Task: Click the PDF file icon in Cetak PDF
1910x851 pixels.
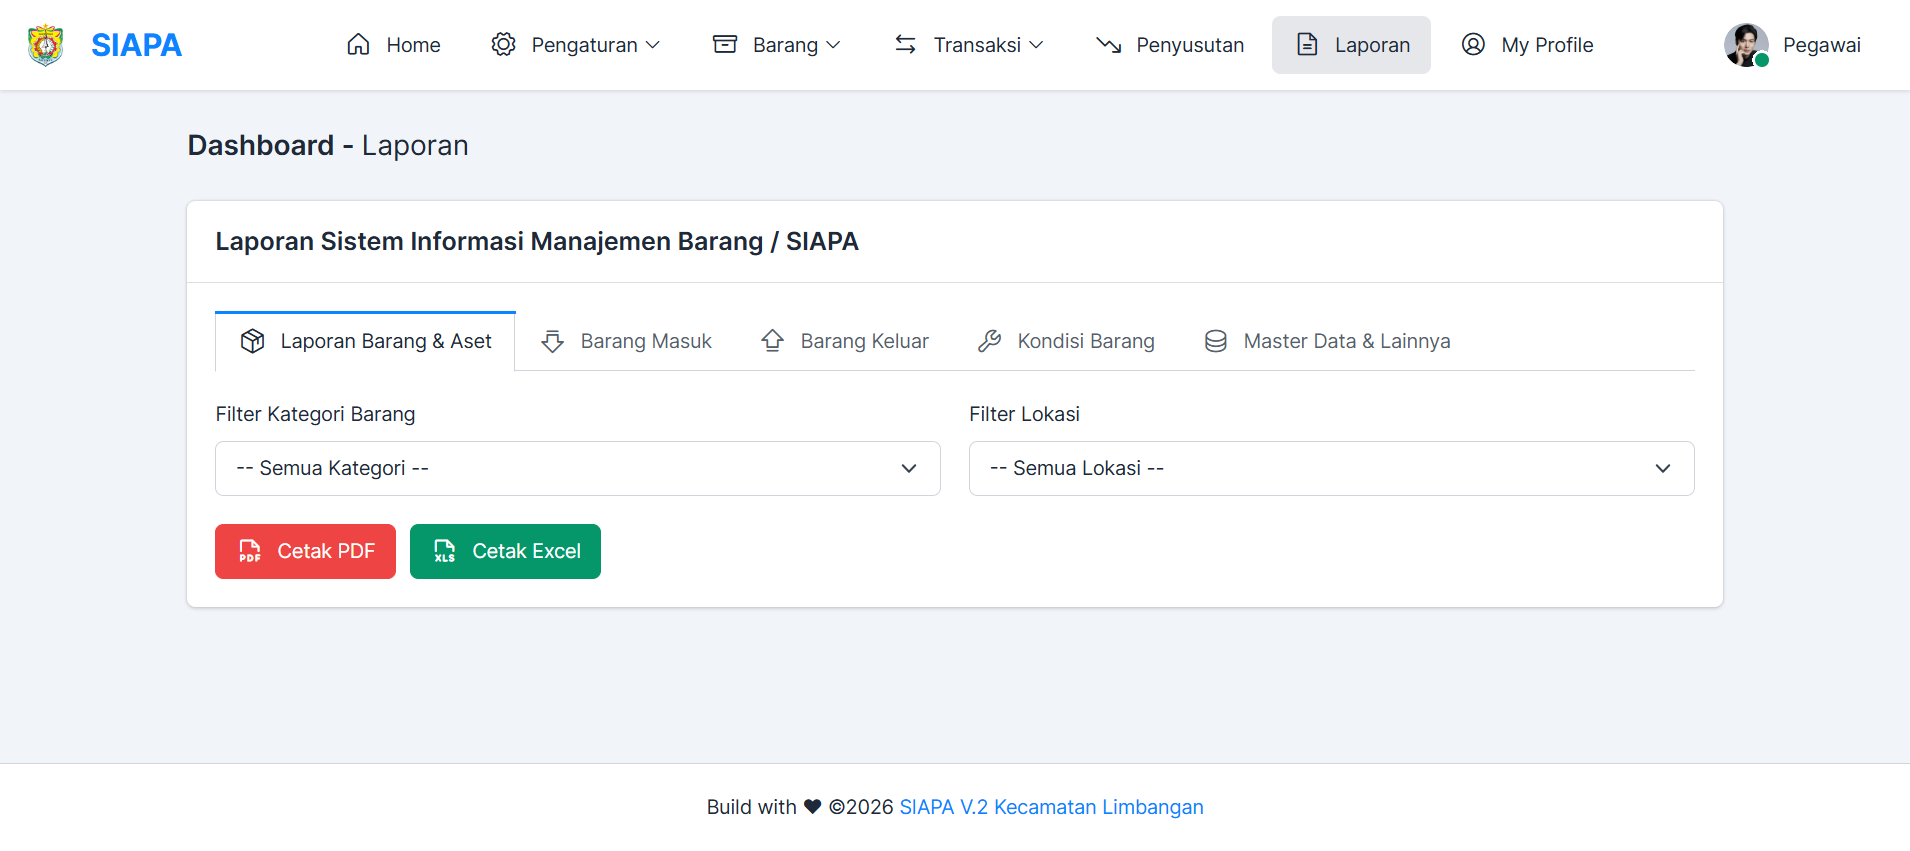Action: click(x=250, y=551)
